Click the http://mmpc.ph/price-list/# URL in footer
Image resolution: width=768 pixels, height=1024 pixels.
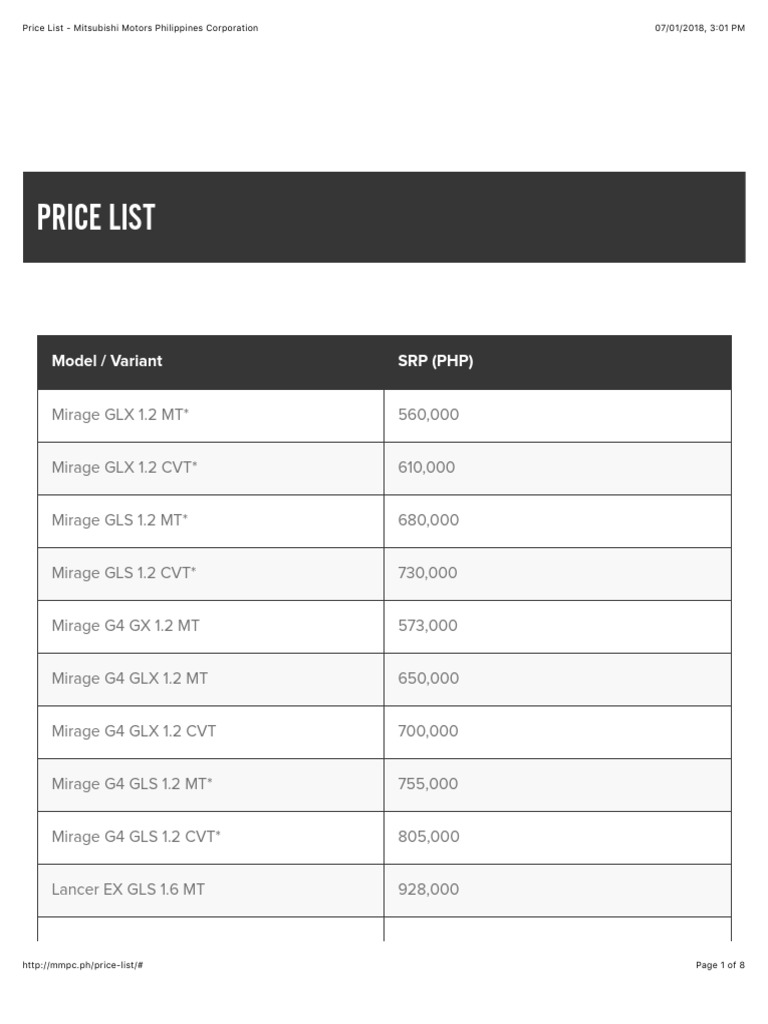[84, 965]
